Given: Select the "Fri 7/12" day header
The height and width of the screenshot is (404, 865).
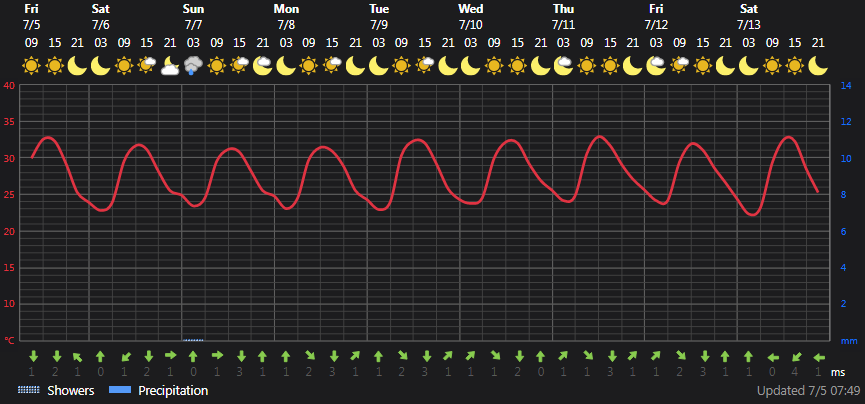Looking at the screenshot, I should click(x=656, y=17).
